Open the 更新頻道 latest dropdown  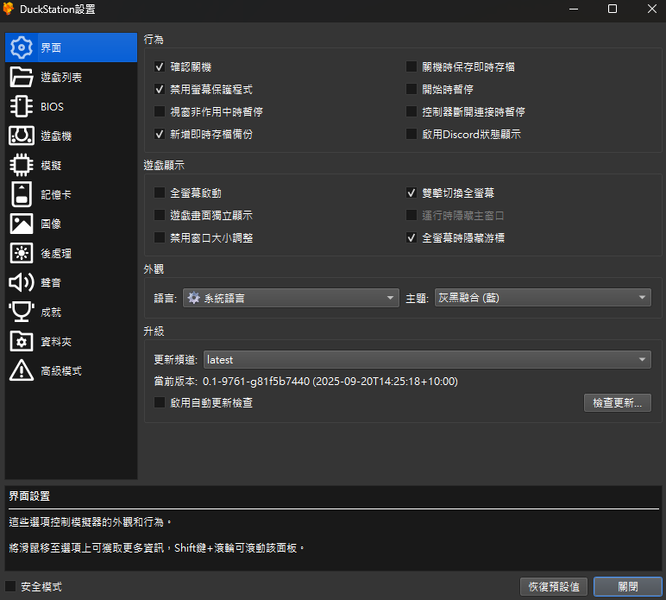point(427,360)
